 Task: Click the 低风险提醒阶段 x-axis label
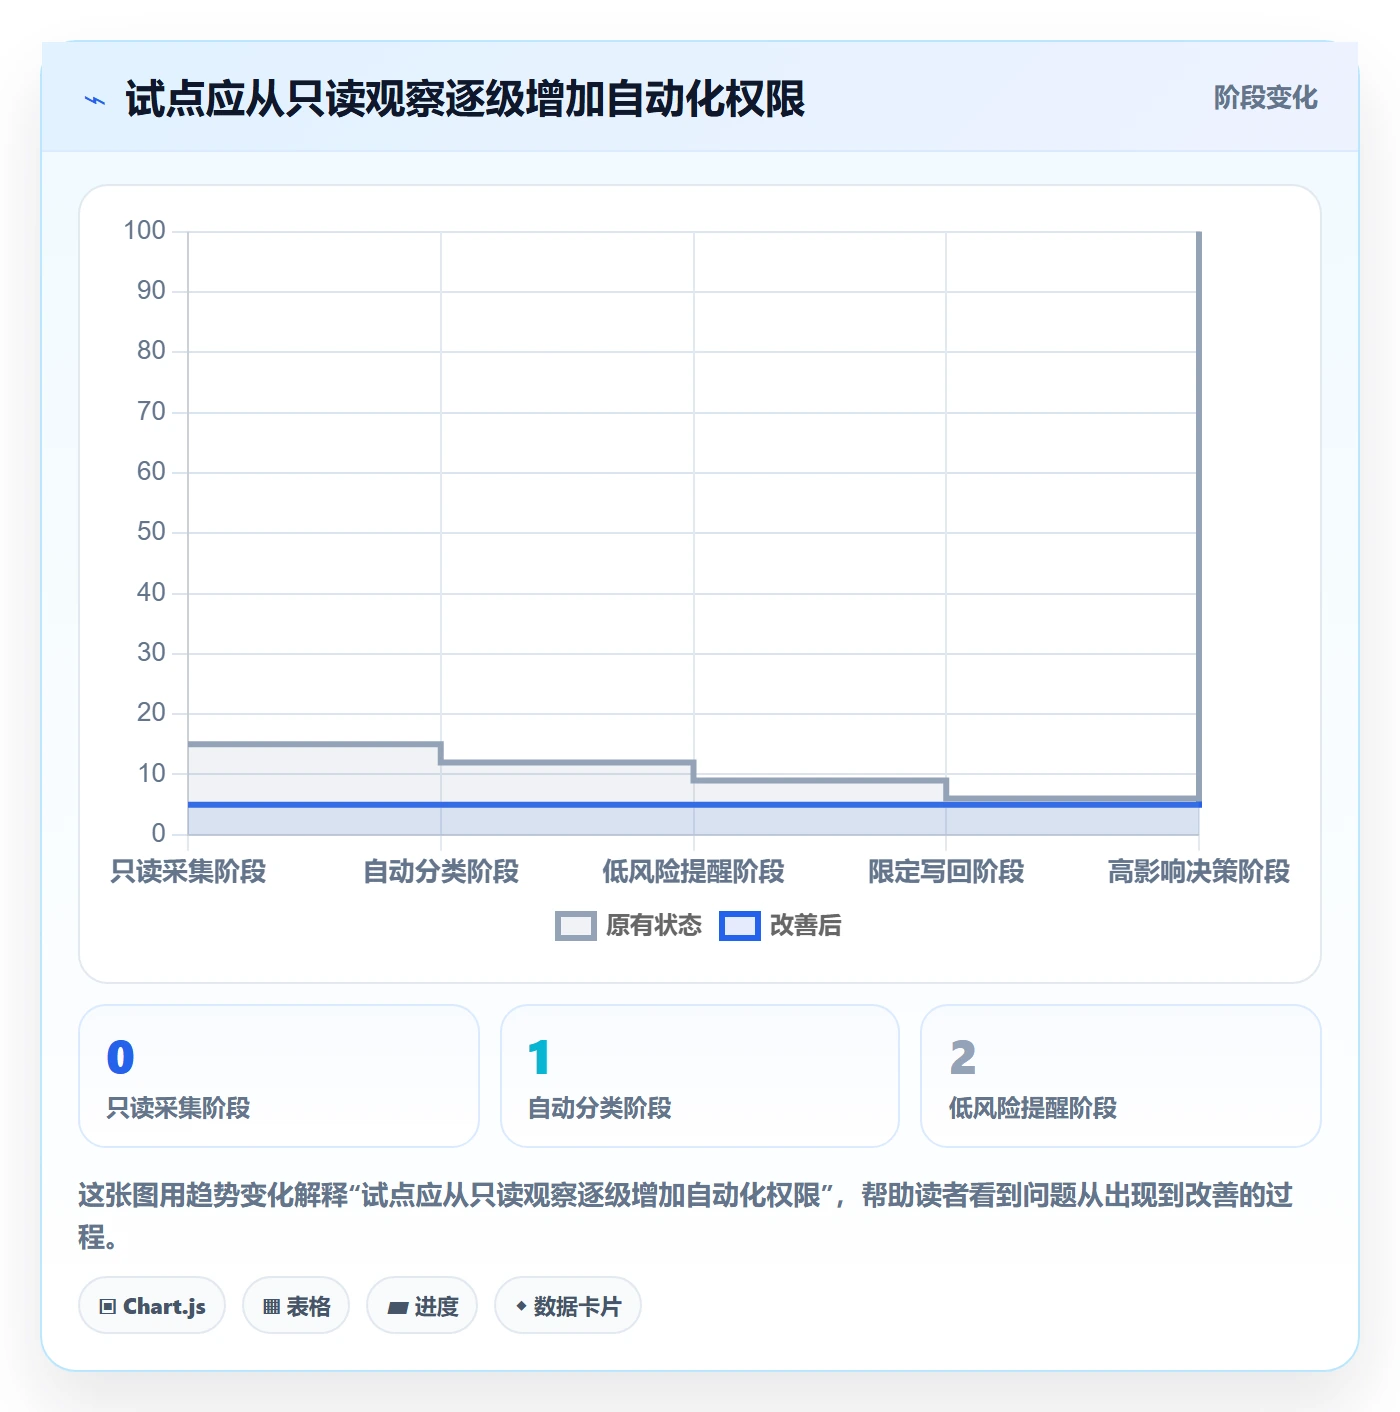pyautogui.click(x=693, y=872)
